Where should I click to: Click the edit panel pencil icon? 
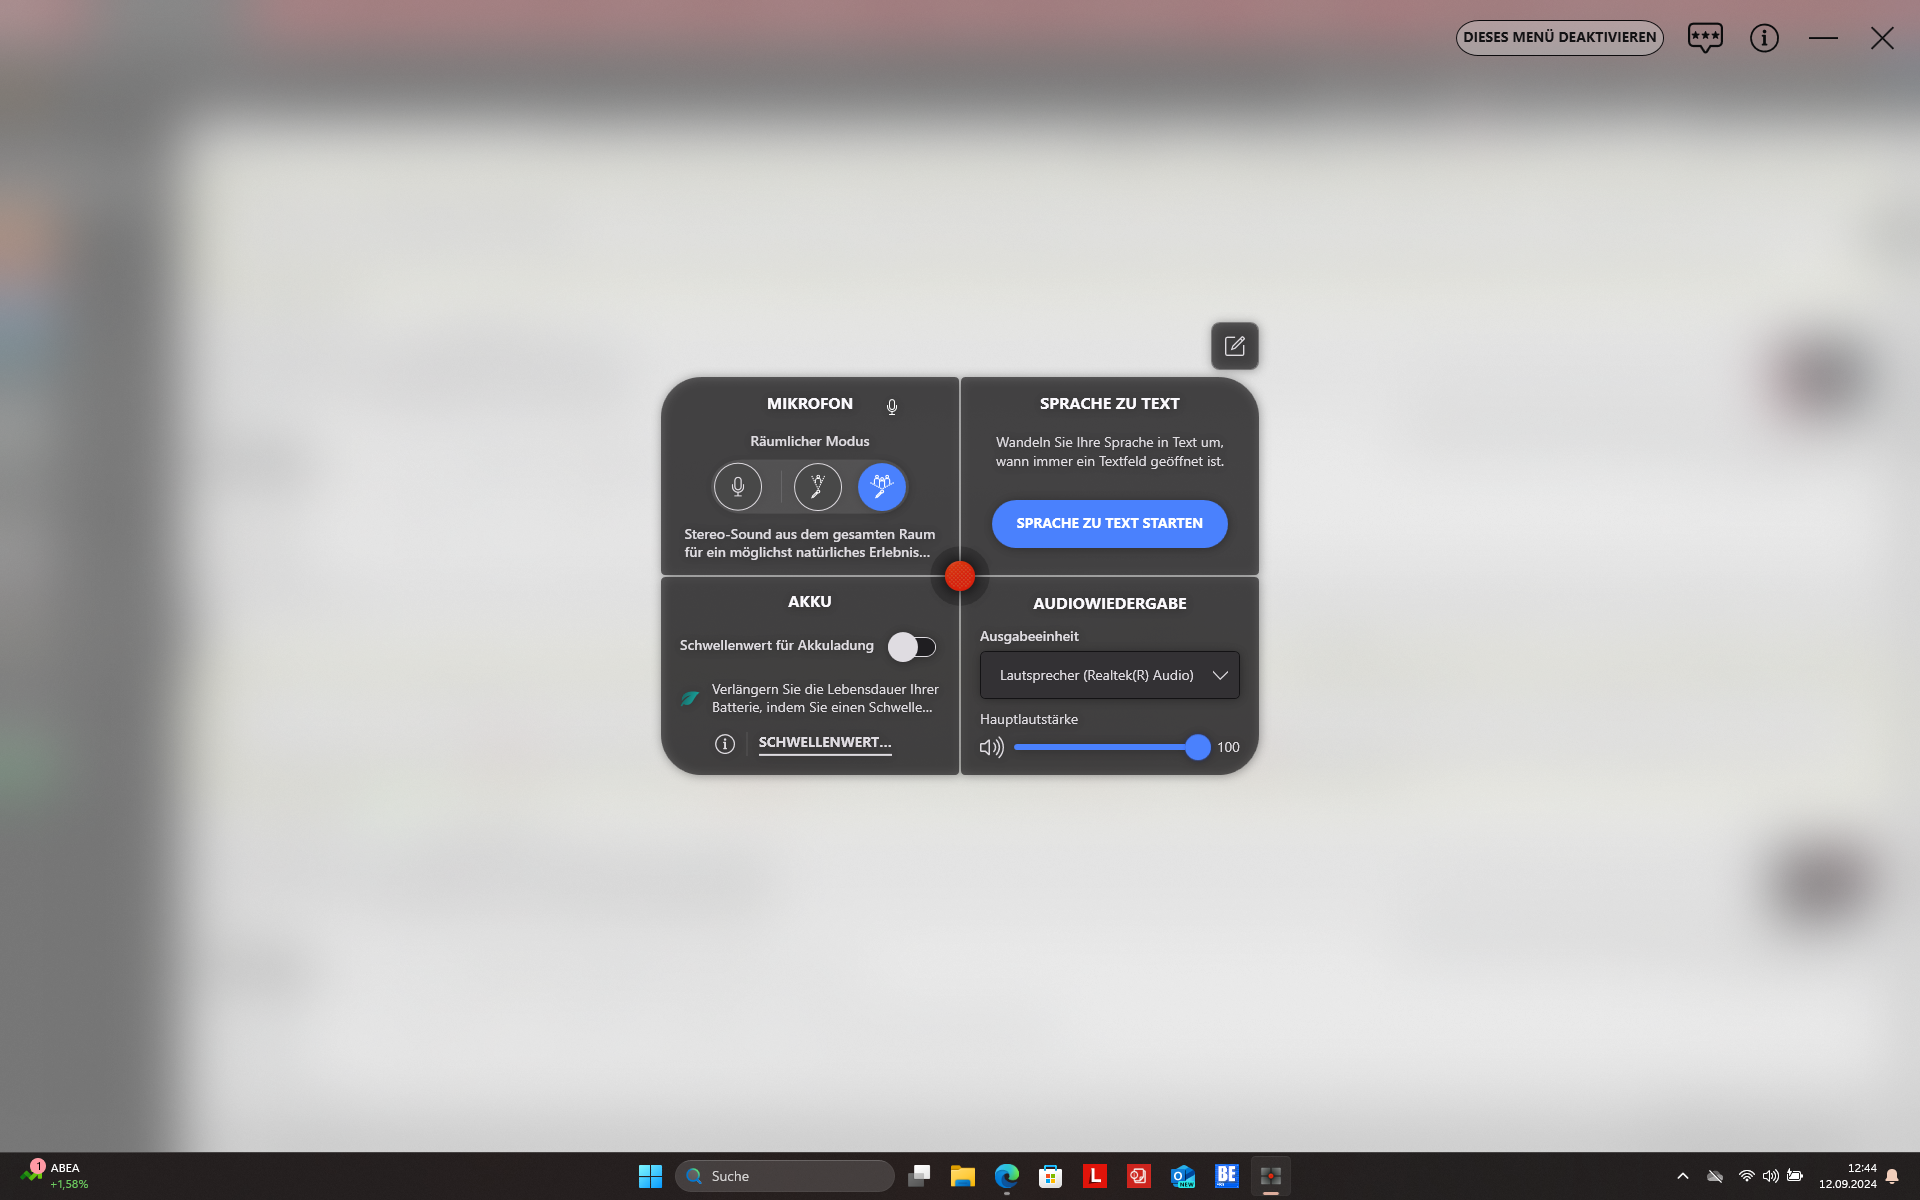coord(1234,346)
